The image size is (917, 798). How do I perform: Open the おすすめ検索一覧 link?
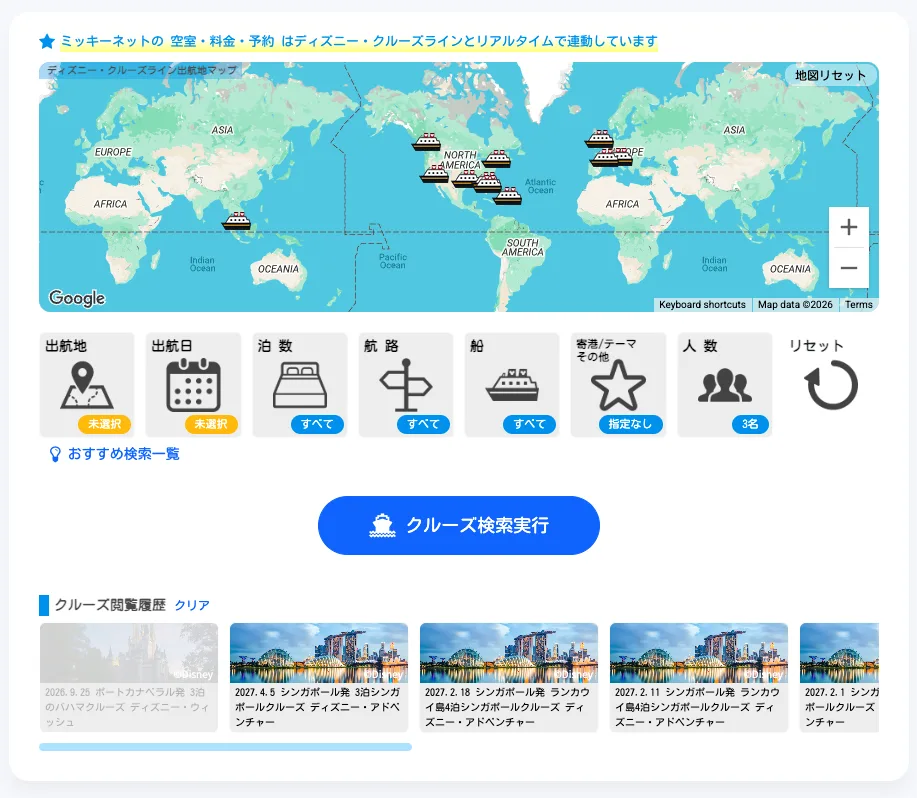[124, 454]
